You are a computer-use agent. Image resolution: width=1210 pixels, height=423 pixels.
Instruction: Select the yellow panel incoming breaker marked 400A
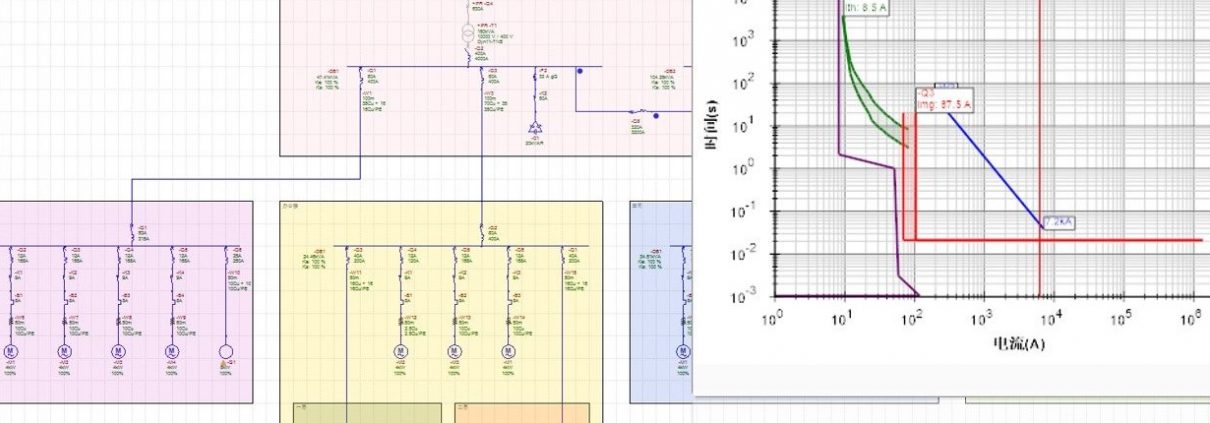click(x=482, y=233)
